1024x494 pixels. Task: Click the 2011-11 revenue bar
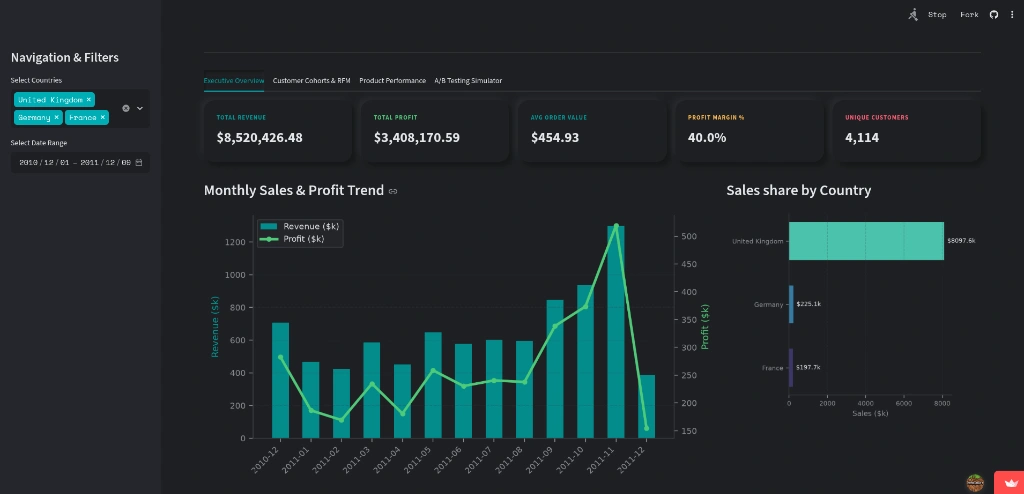(616, 332)
